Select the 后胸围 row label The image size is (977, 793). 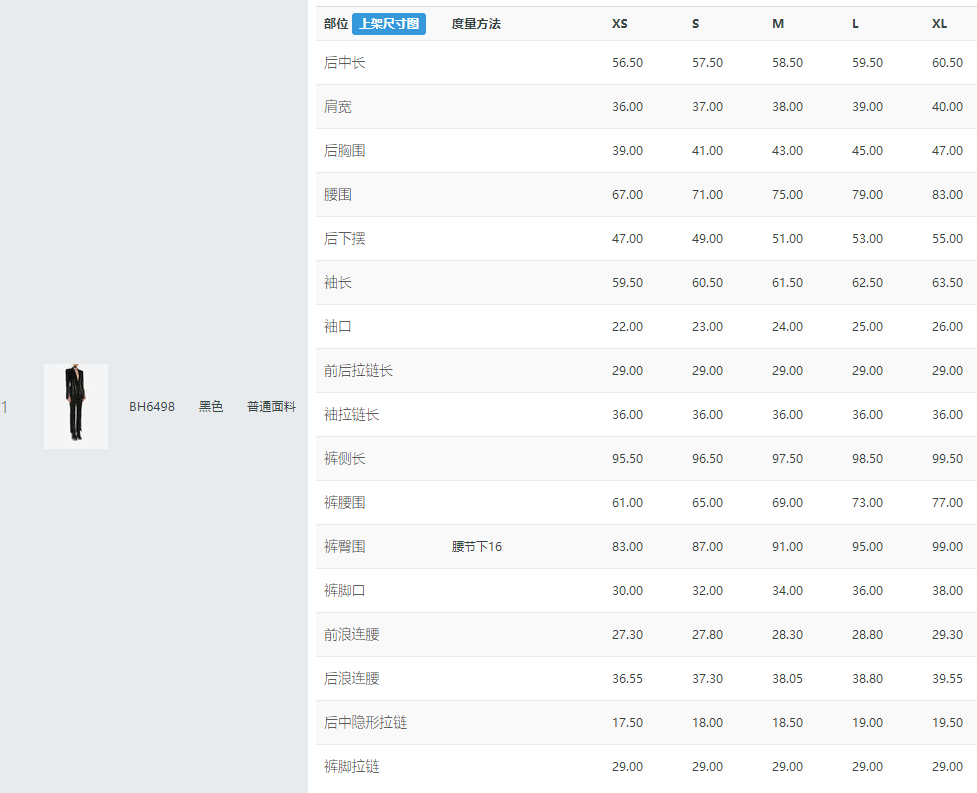click(x=345, y=151)
